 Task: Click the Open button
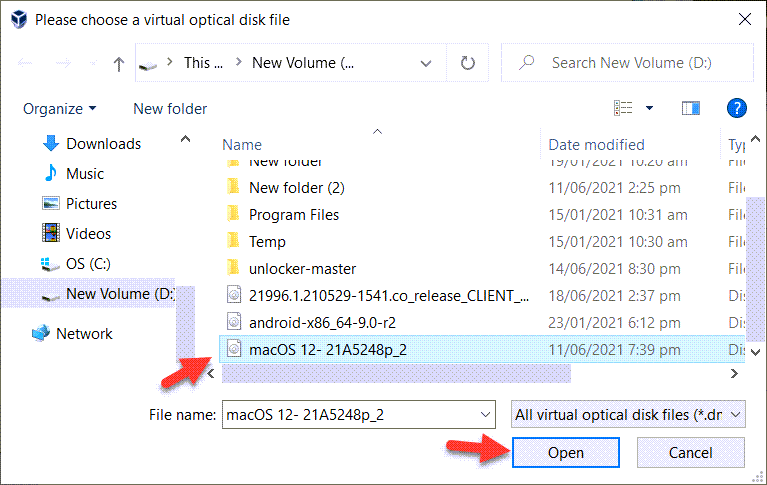(565, 453)
